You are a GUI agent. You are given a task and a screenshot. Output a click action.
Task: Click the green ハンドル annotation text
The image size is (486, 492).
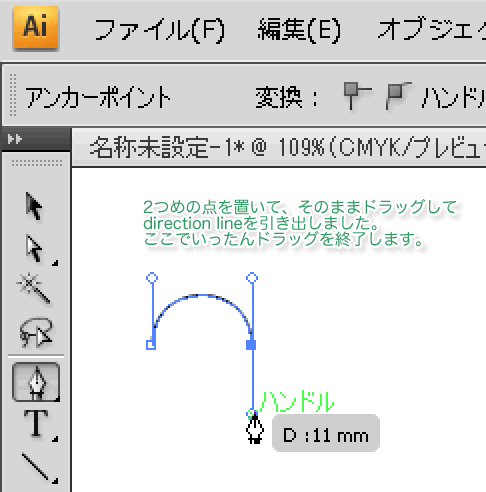(297, 402)
